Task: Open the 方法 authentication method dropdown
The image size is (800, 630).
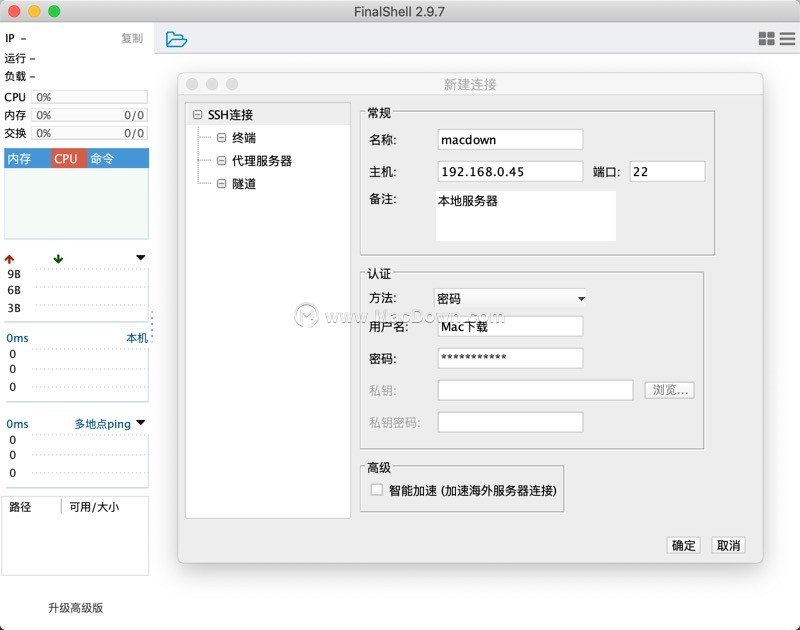Action: (510, 298)
